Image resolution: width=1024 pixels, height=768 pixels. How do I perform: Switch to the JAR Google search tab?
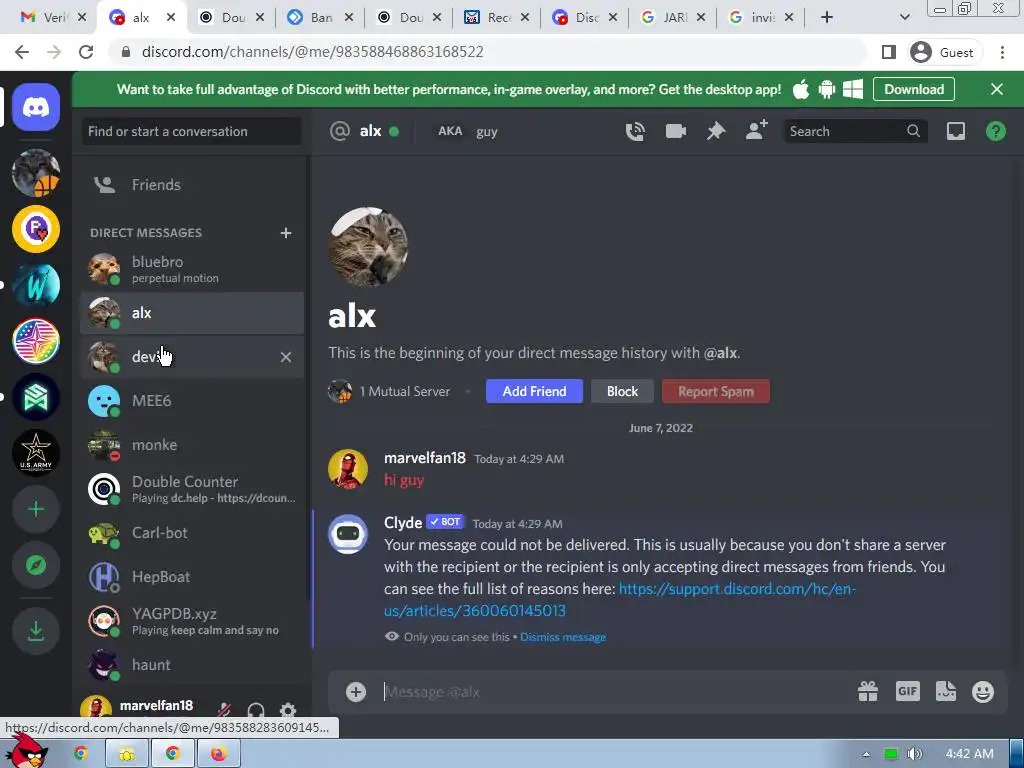coord(673,17)
